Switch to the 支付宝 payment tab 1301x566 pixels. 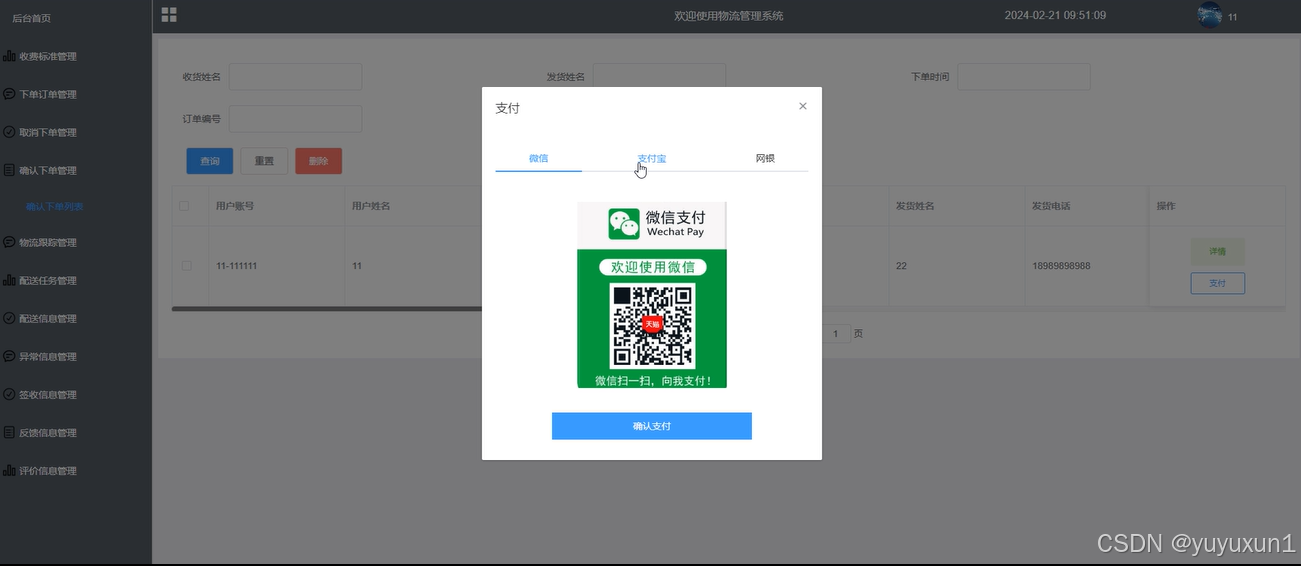(652, 158)
